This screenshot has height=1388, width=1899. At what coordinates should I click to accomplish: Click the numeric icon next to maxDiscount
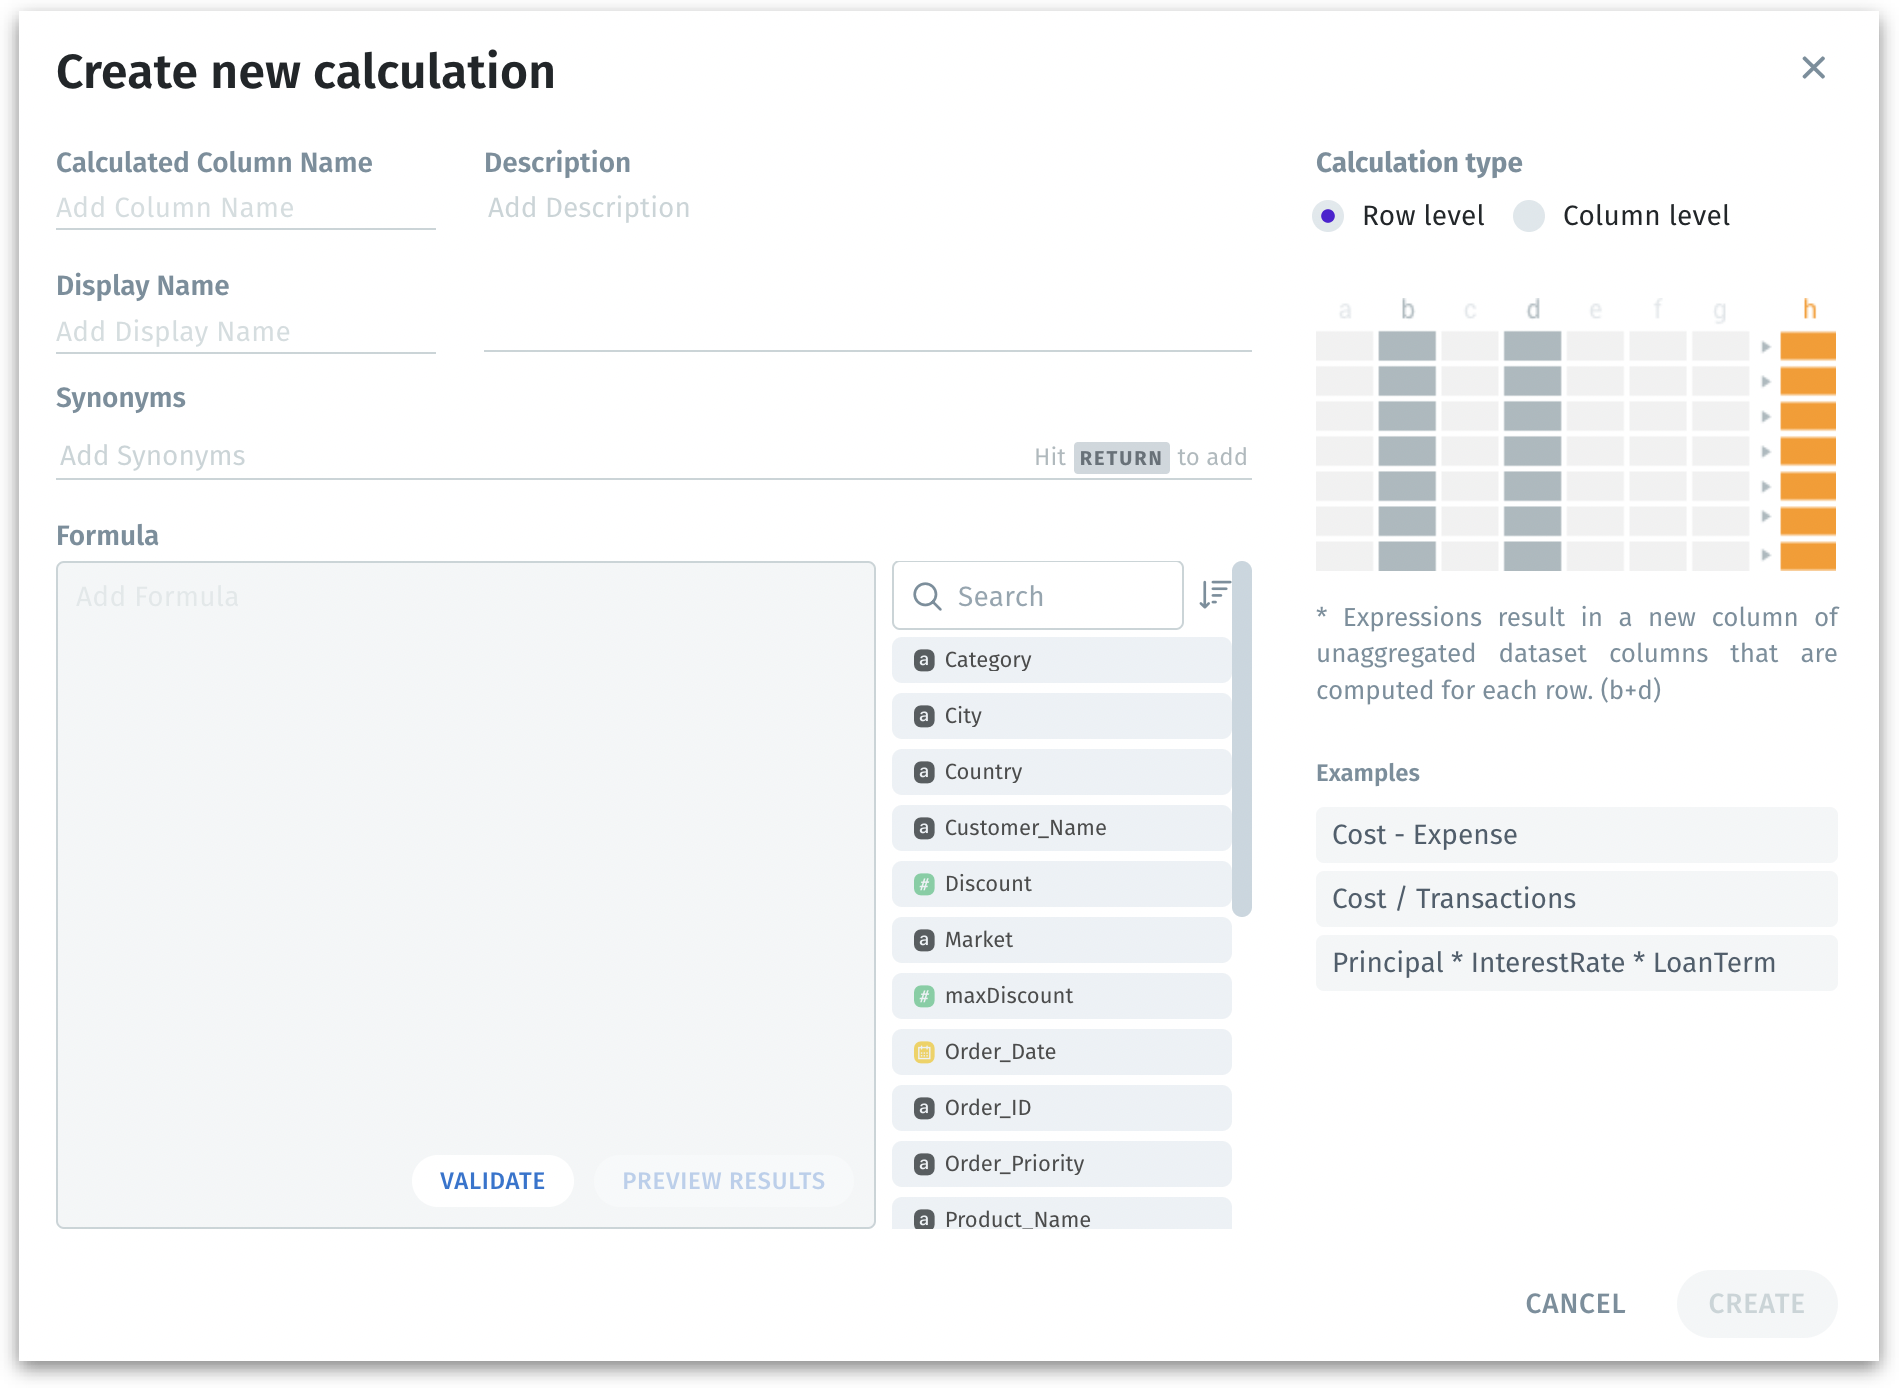(x=924, y=996)
